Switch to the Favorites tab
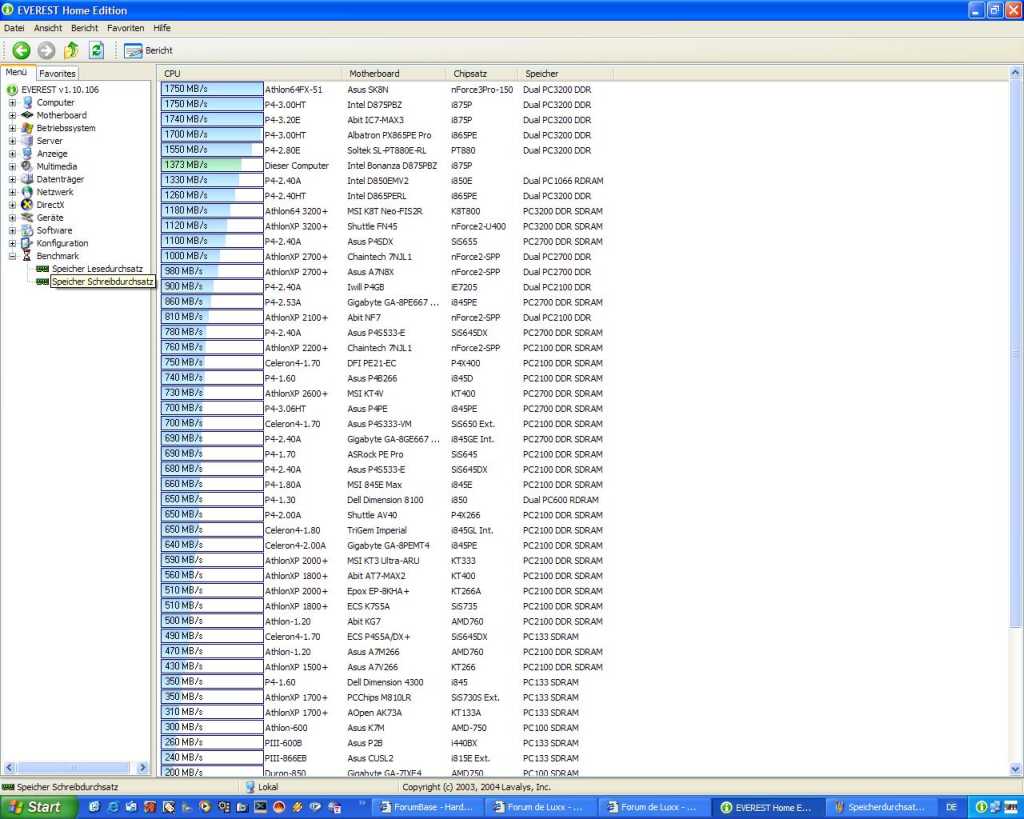The height and width of the screenshot is (819, 1024). pos(57,74)
